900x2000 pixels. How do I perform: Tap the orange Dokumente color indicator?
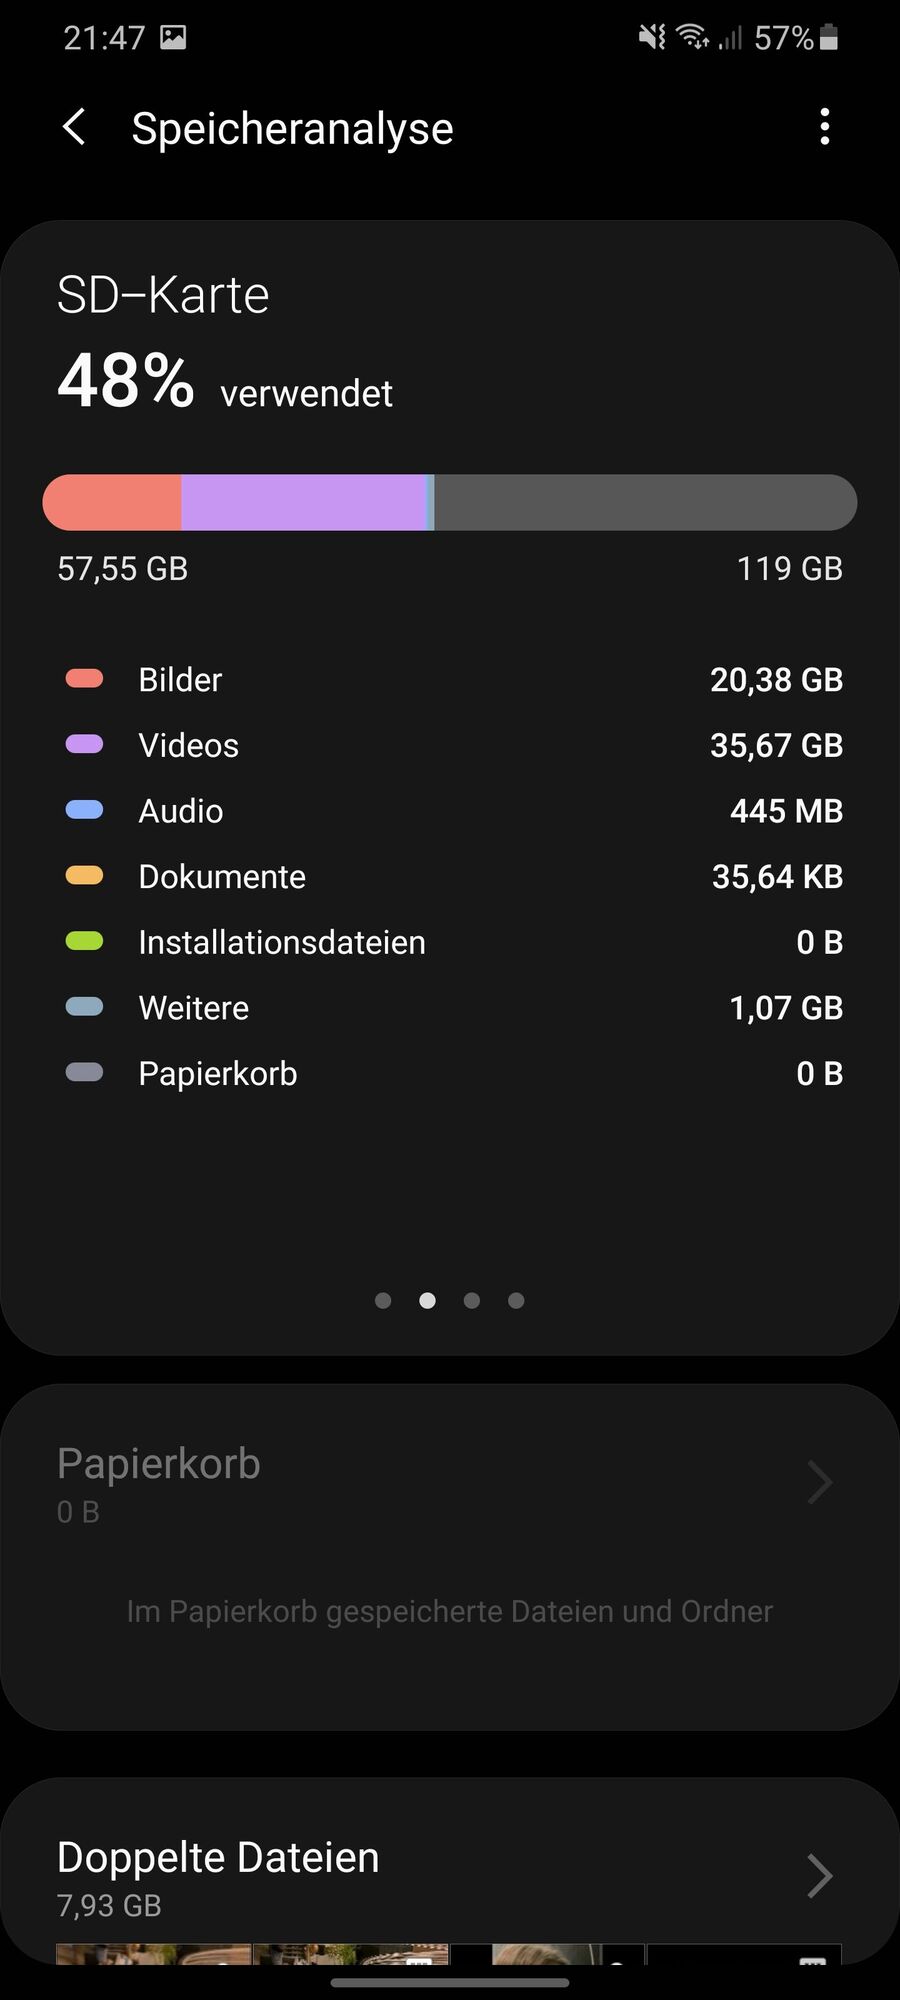tap(84, 876)
